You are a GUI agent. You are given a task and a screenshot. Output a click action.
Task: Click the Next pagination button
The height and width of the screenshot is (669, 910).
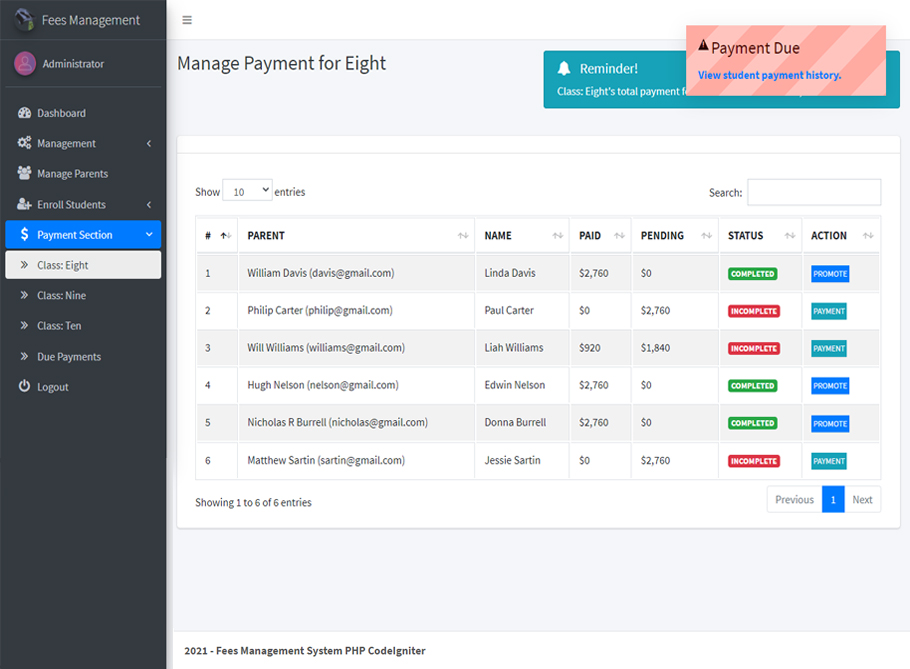click(862, 500)
